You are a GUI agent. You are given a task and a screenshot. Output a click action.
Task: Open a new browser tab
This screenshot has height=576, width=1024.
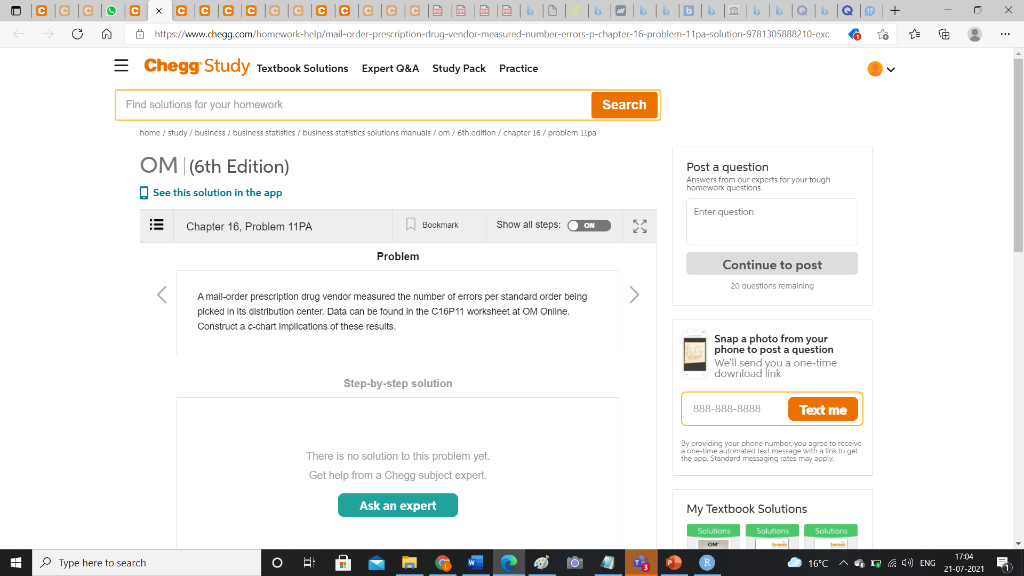[x=895, y=10]
